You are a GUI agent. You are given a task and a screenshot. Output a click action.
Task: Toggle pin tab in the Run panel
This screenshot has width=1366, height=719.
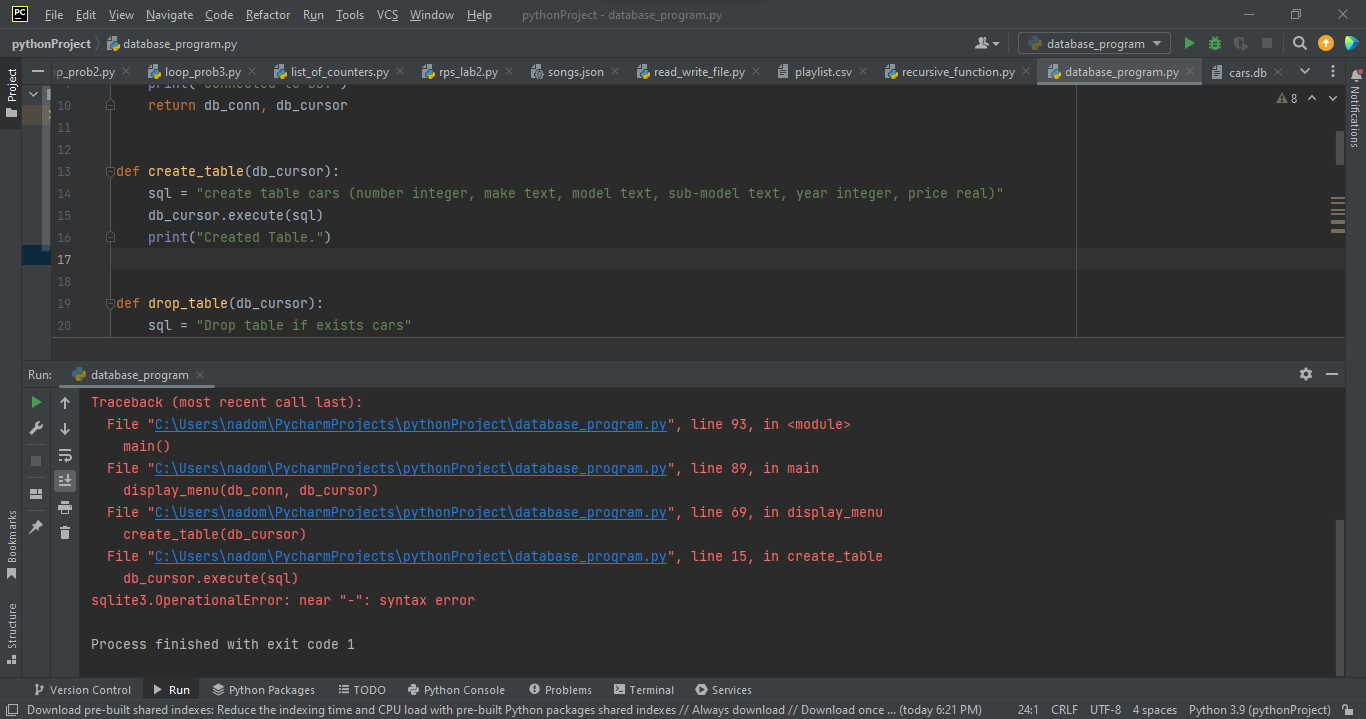click(36, 526)
